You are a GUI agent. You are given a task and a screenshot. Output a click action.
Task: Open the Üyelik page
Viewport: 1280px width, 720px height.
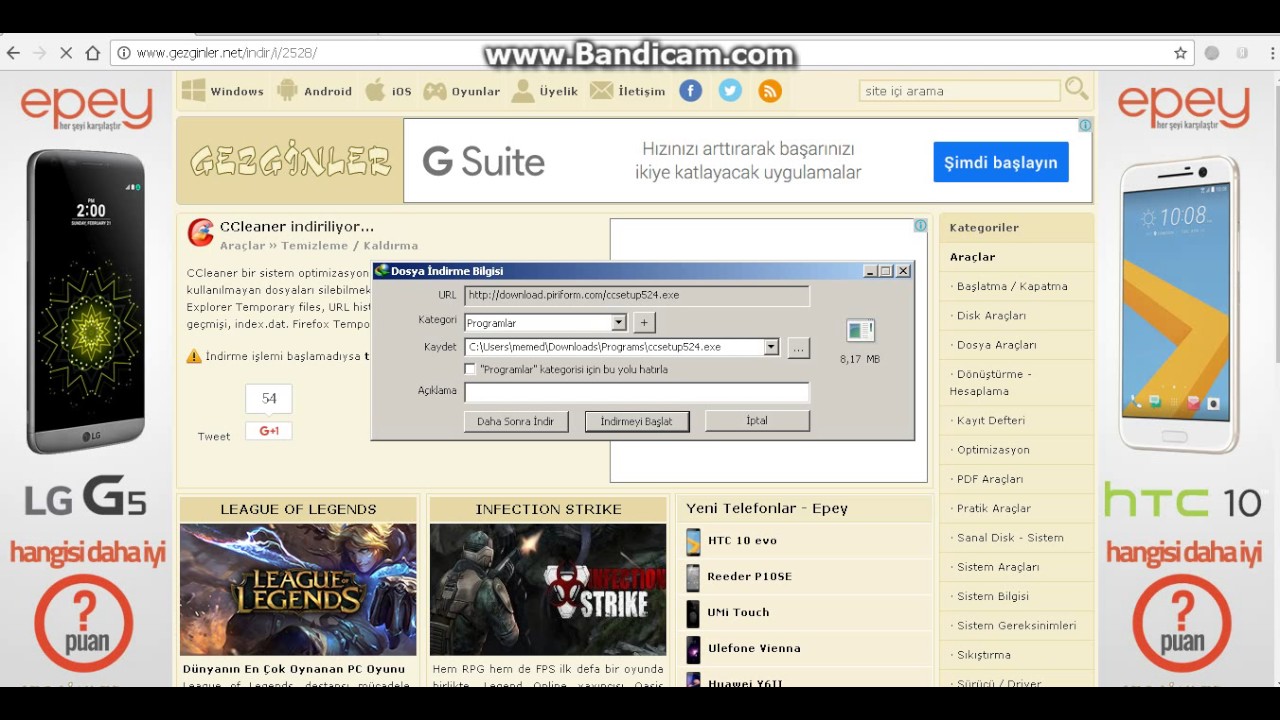(x=545, y=91)
